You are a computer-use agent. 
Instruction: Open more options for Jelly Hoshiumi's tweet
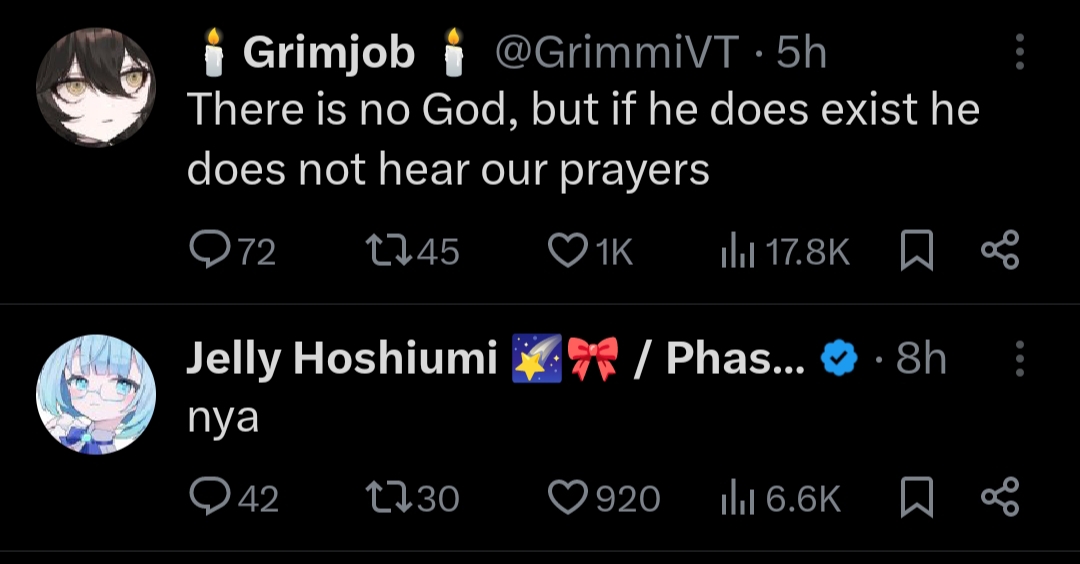[1019, 359]
